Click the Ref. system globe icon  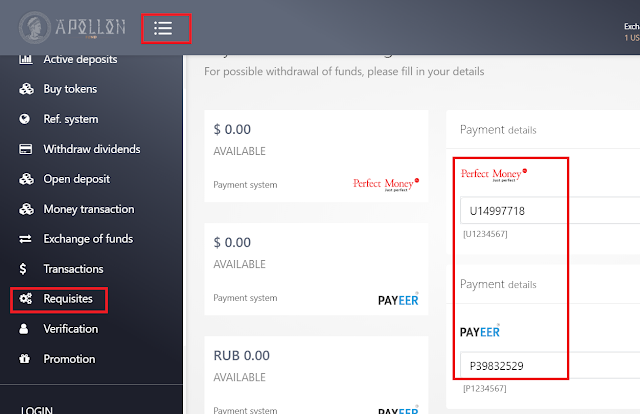point(24,119)
